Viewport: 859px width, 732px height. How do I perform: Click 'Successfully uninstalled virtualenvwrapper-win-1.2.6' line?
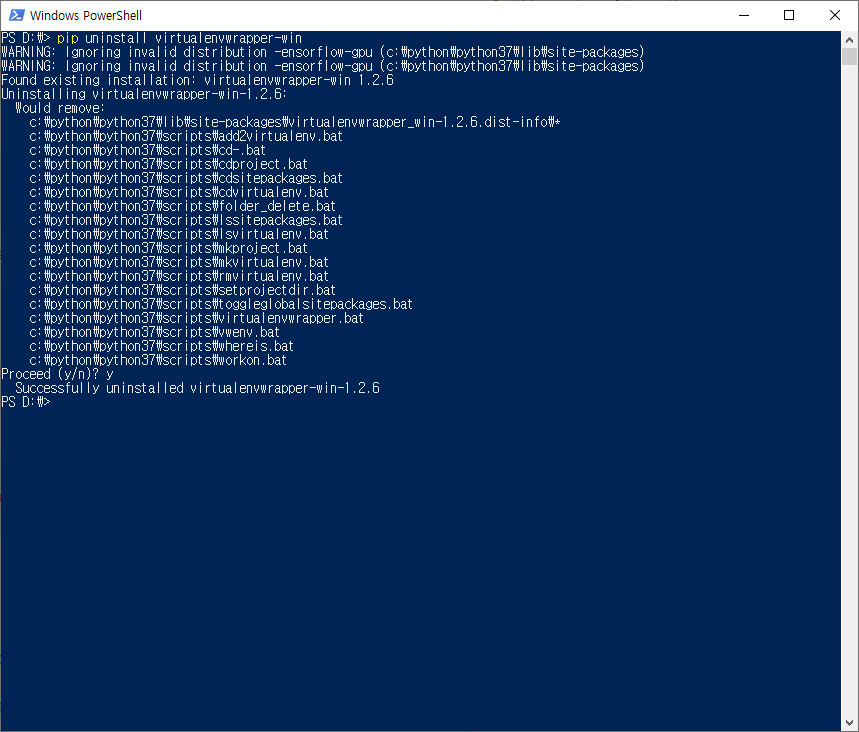[197, 388]
